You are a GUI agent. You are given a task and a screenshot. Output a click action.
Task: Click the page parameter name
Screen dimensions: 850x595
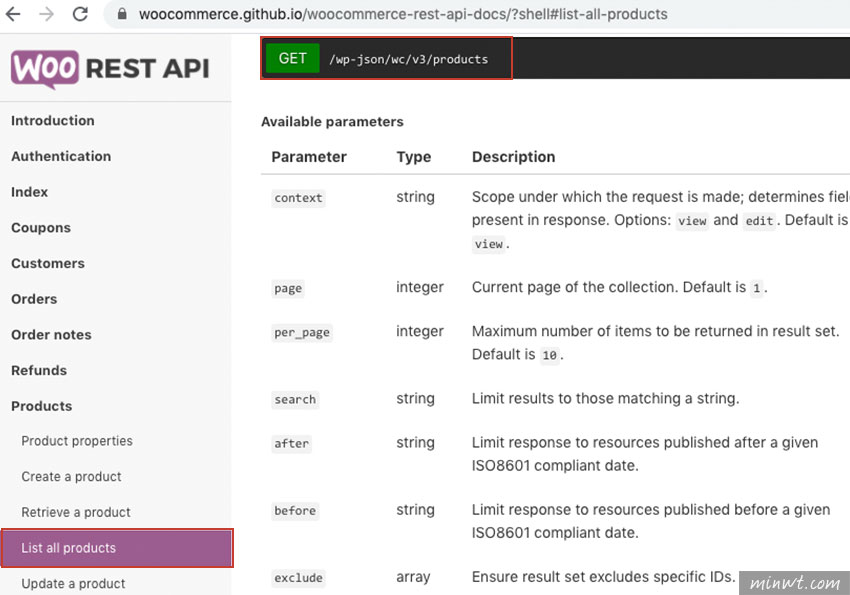[x=288, y=288]
